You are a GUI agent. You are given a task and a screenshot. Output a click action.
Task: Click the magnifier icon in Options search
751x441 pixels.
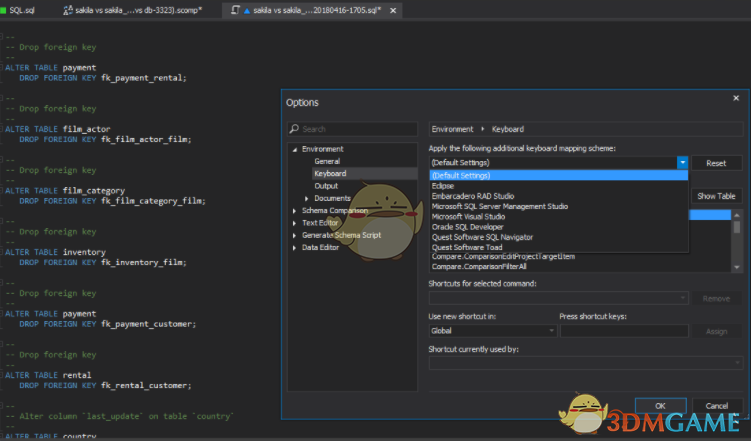pyautogui.click(x=294, y=129)
